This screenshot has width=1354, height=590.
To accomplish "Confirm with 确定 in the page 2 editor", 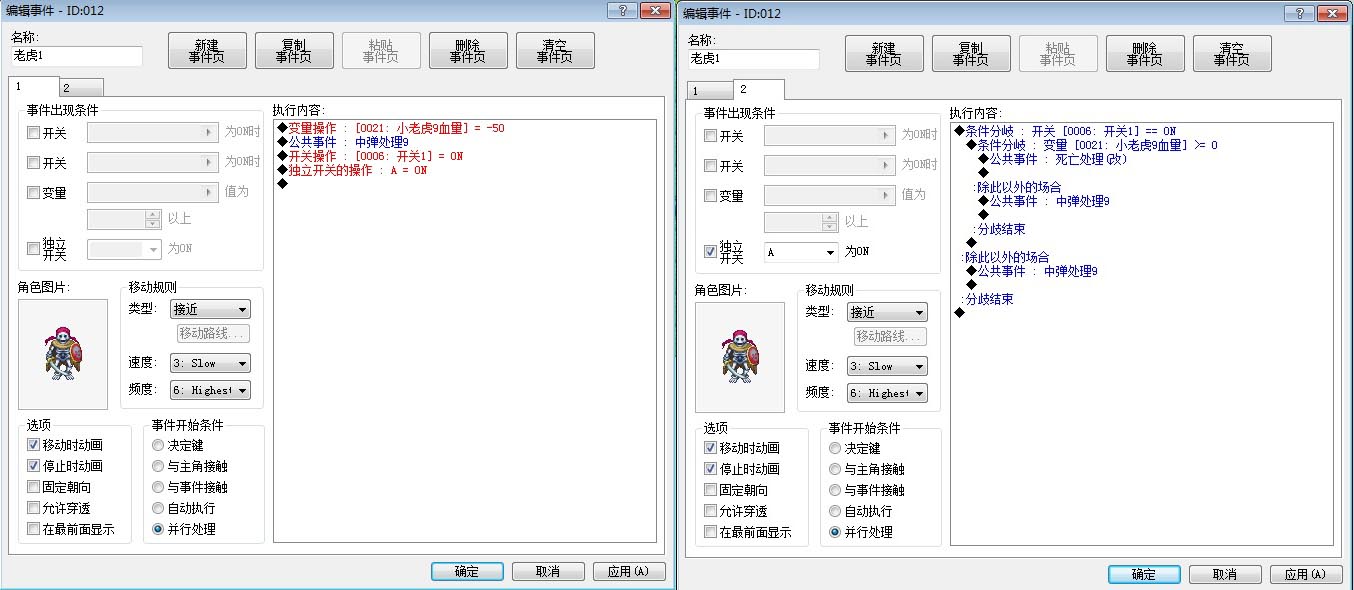I will pos(1144,574).
